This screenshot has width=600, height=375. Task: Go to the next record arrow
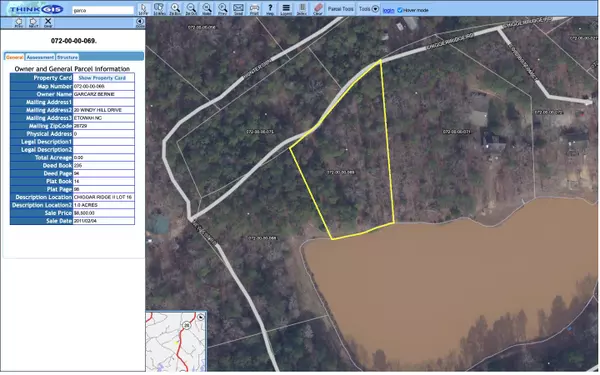(33, 23)
